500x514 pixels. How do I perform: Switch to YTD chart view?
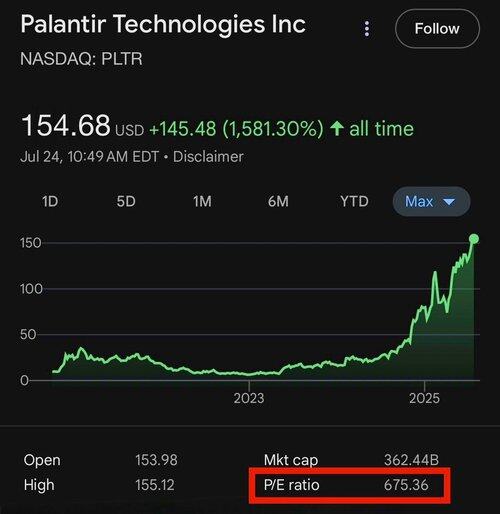pos(354,201)
